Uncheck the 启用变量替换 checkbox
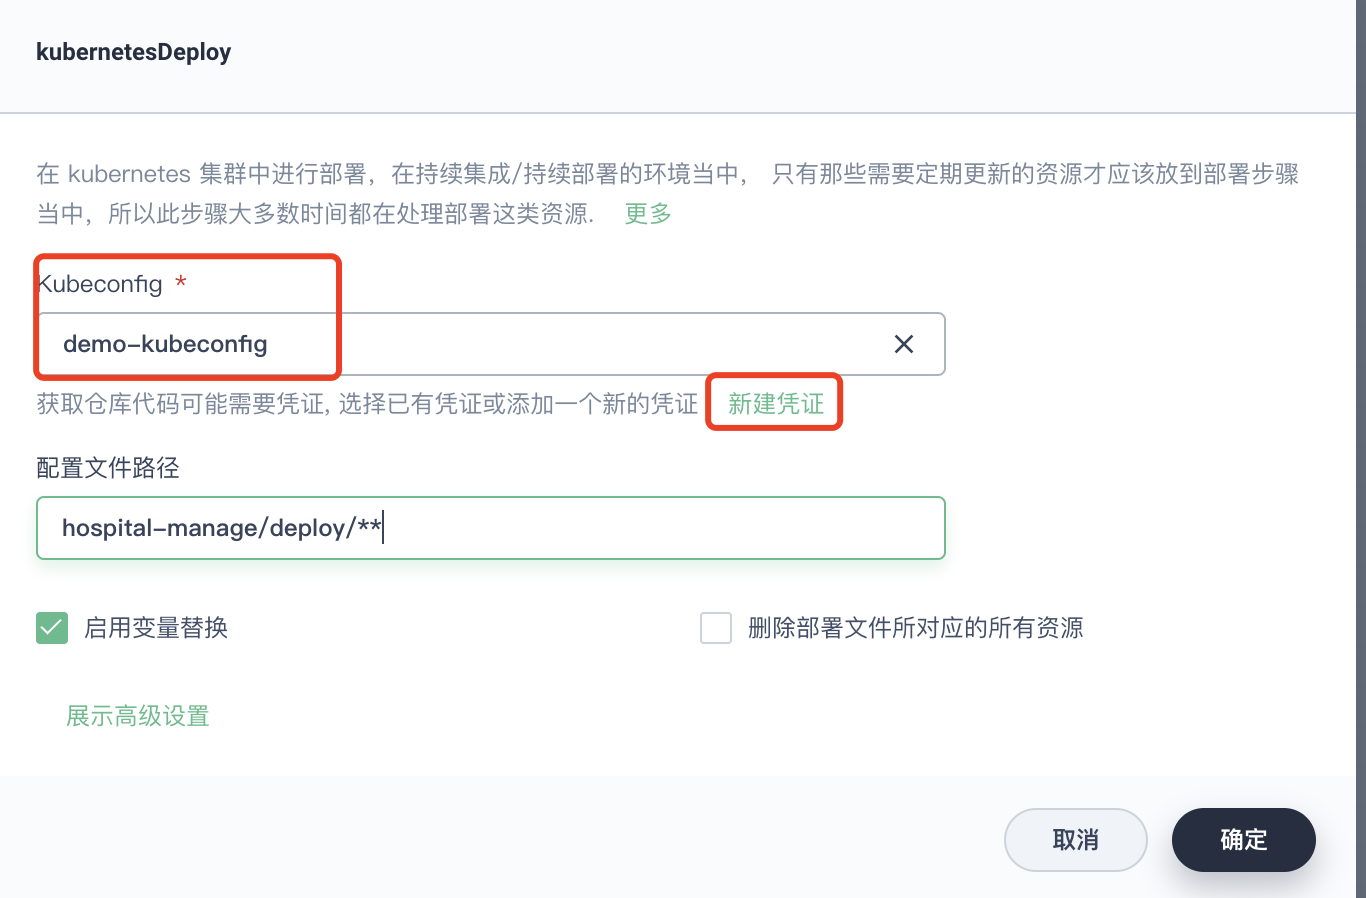The width and height of the screenshot is (1366, 898). pyautogui.click(x=52, y=628)
